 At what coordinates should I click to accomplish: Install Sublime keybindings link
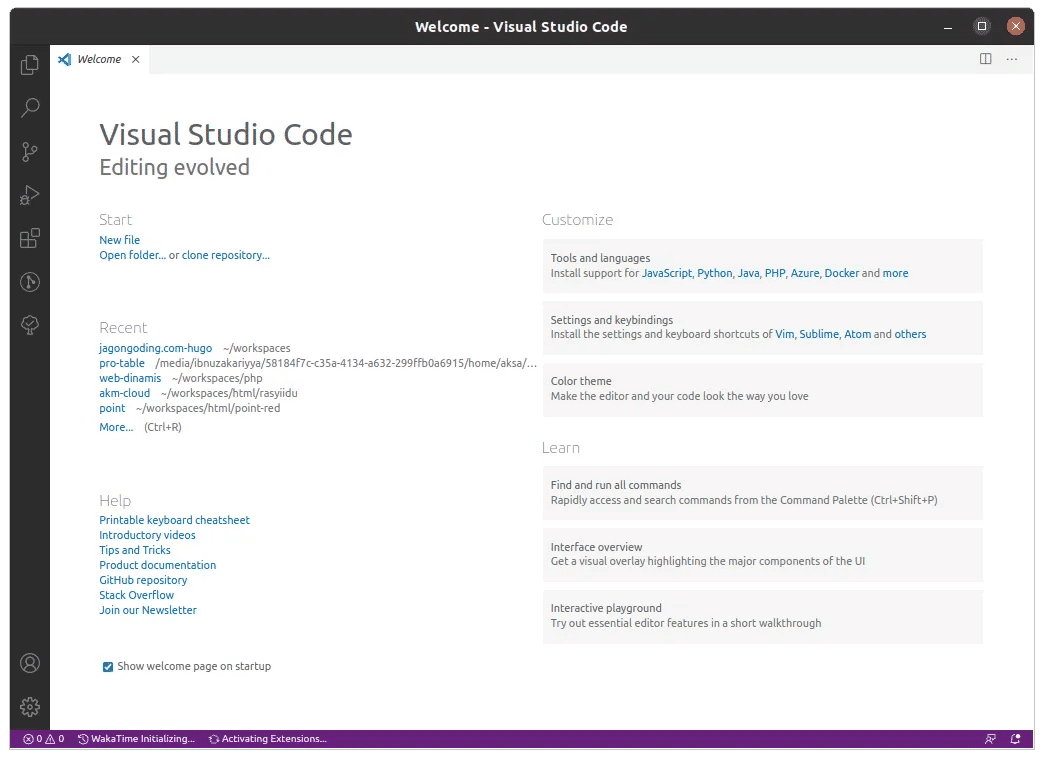click(x=819, y=334)
